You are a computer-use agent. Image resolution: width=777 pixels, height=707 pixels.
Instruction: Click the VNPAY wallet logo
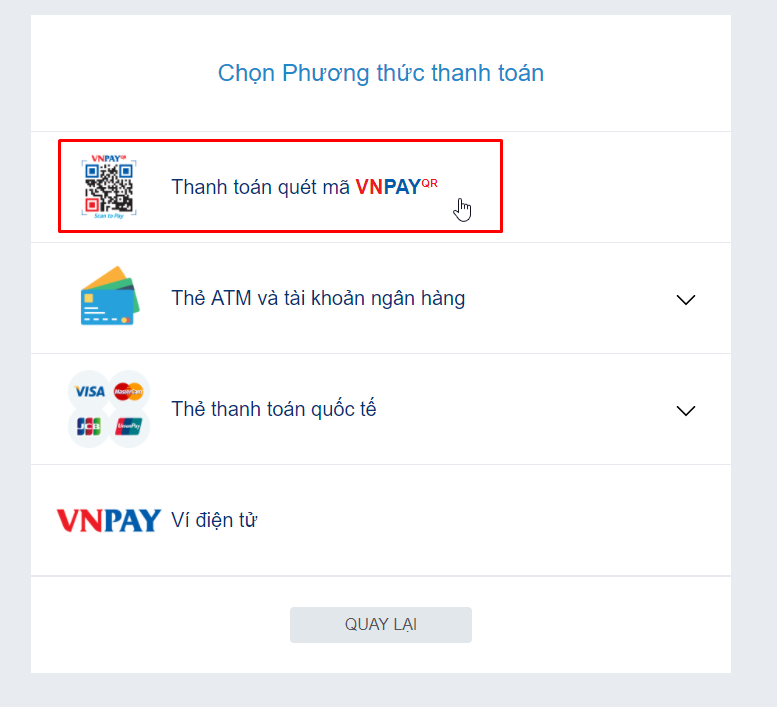(109, 520)
